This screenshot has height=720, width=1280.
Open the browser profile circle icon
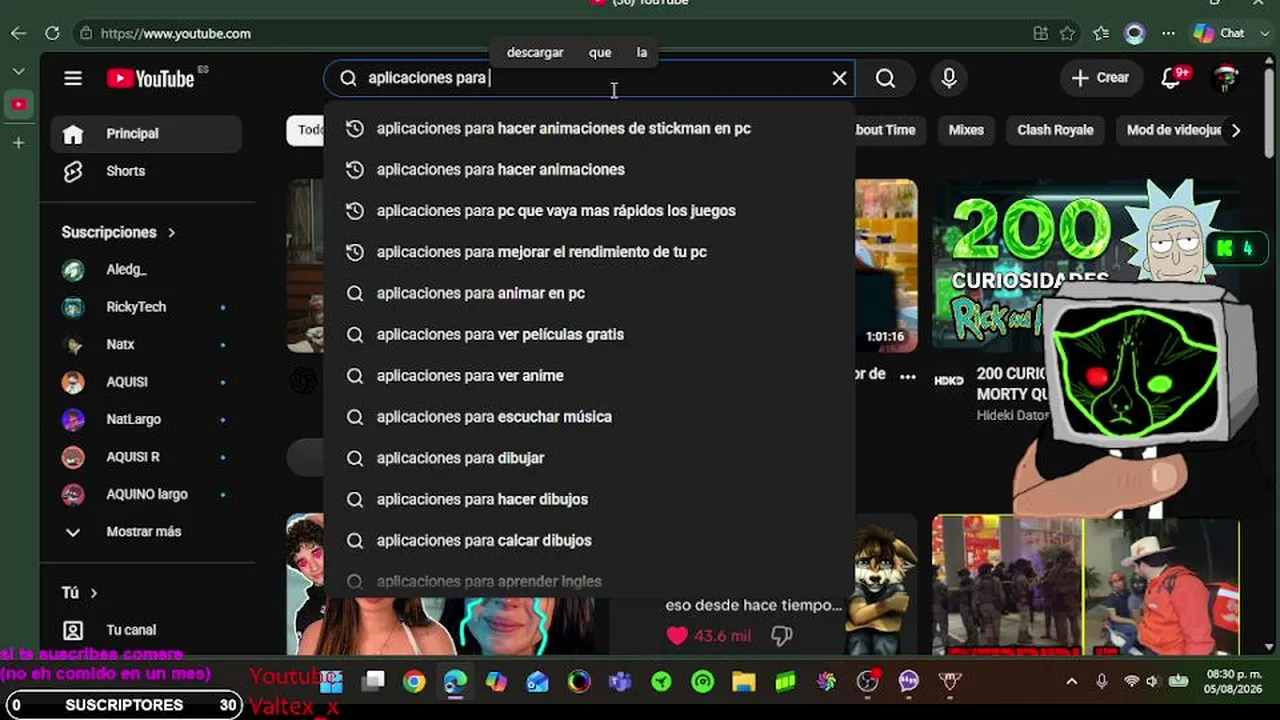point(1134,33)
